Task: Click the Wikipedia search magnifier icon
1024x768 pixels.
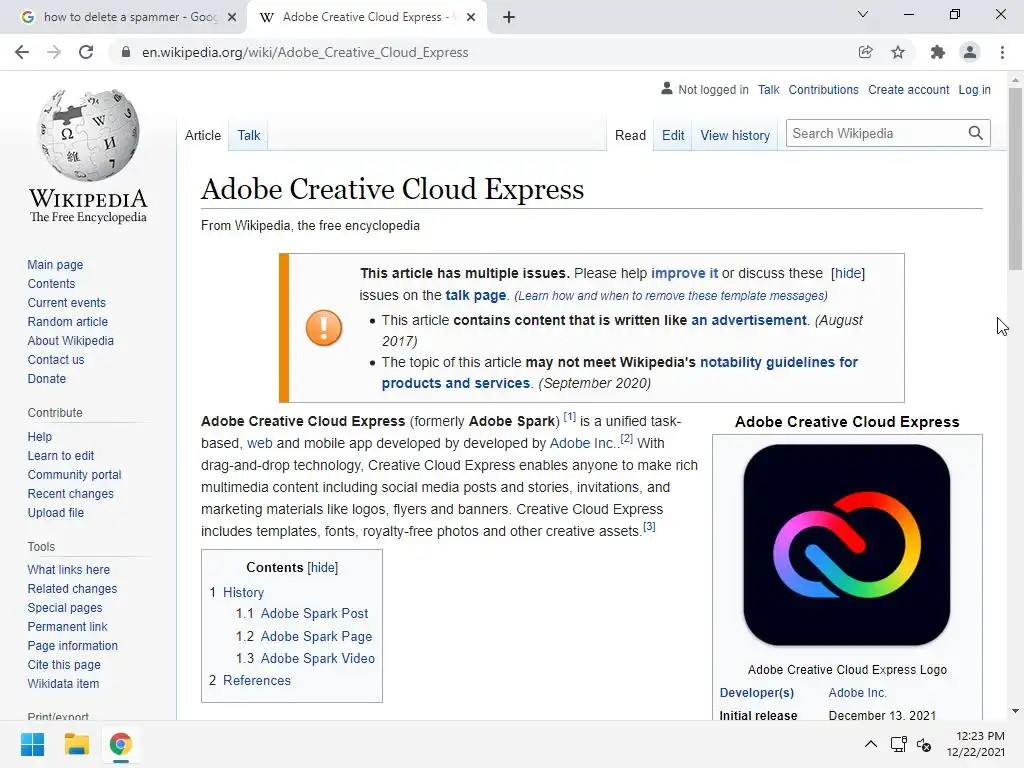Action: click(x=976, y=133)
